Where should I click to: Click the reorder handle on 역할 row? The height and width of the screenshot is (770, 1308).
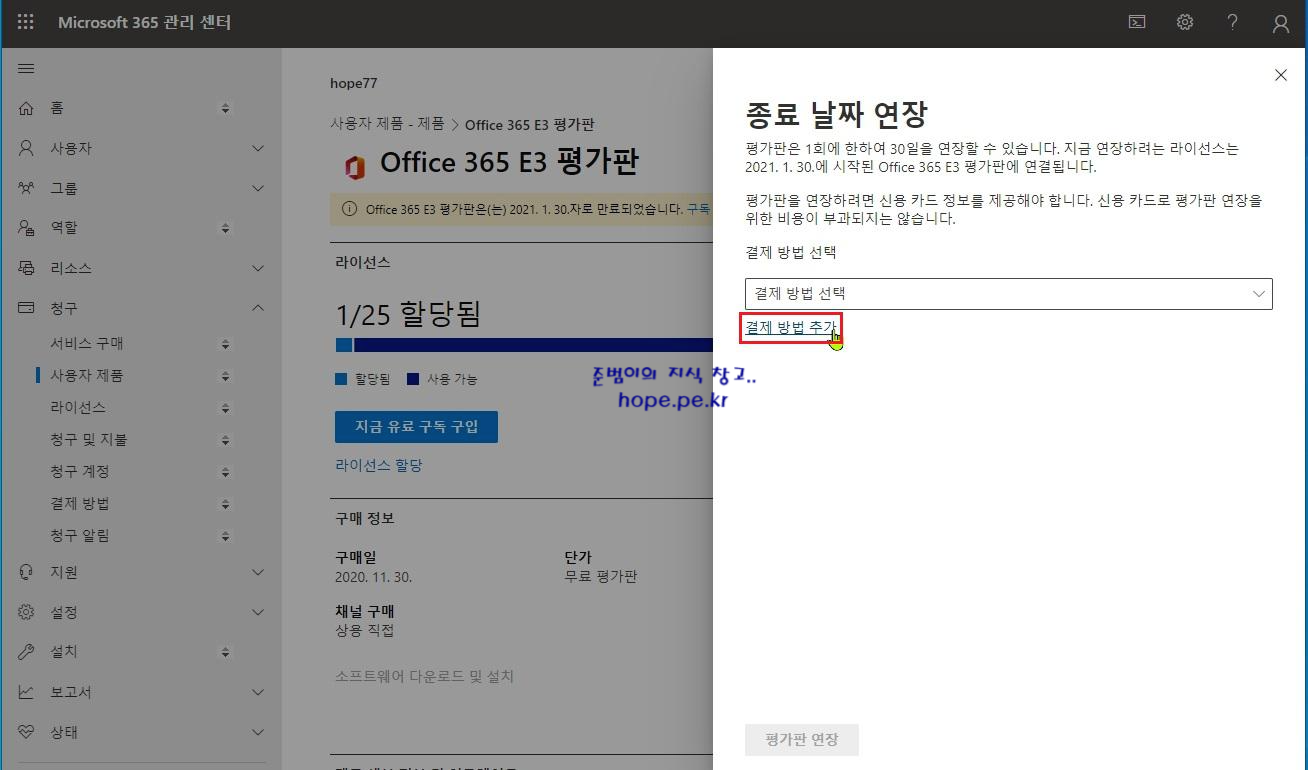[x=225, y=228]
